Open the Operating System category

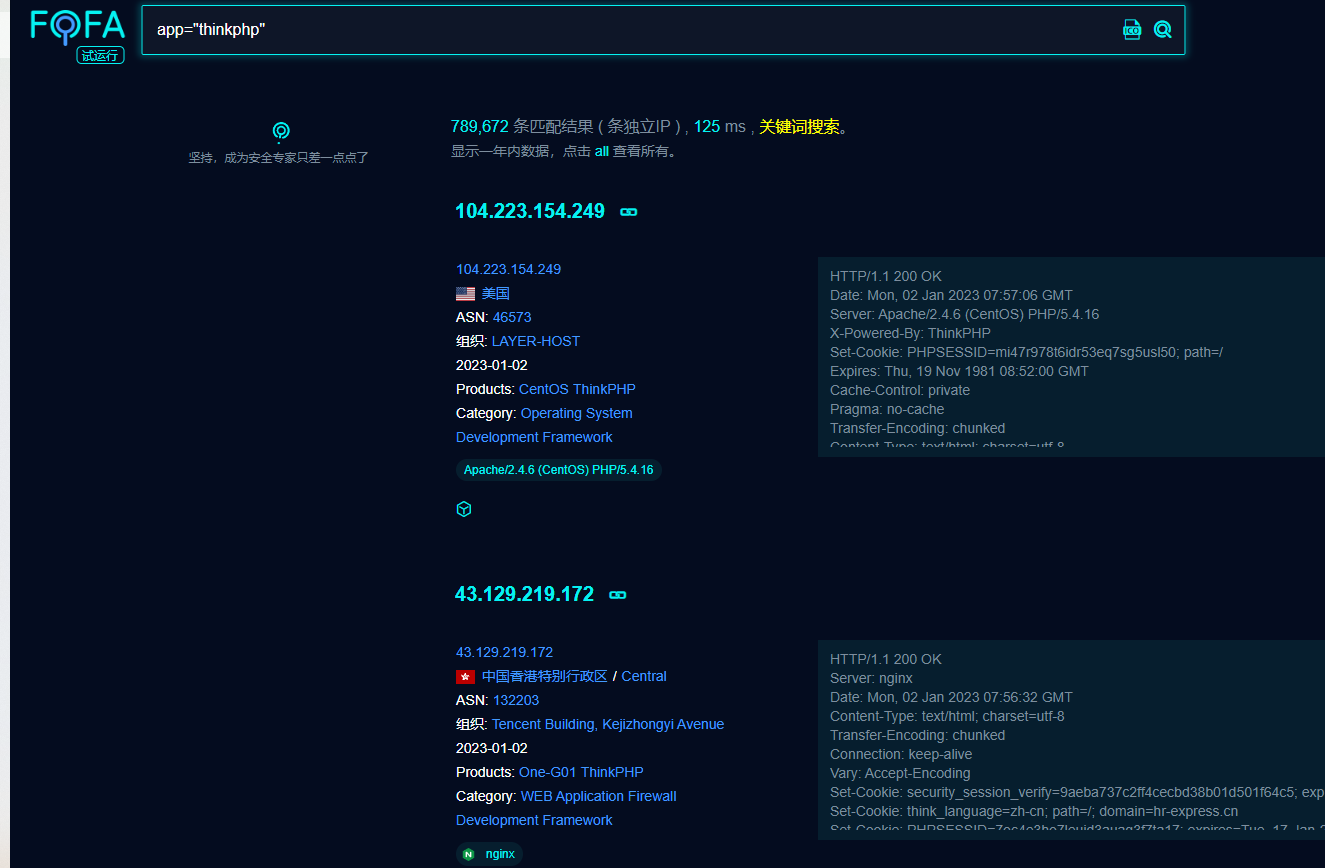coord(577,413)
